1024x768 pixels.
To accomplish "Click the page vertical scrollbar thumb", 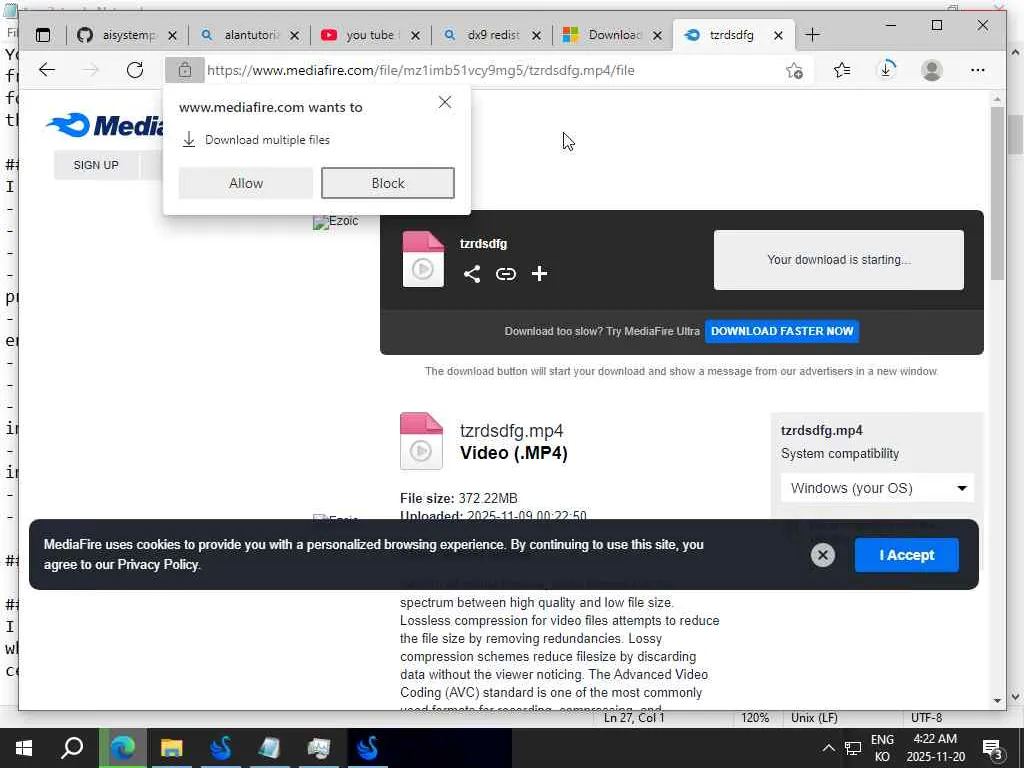I will point(997,193).
